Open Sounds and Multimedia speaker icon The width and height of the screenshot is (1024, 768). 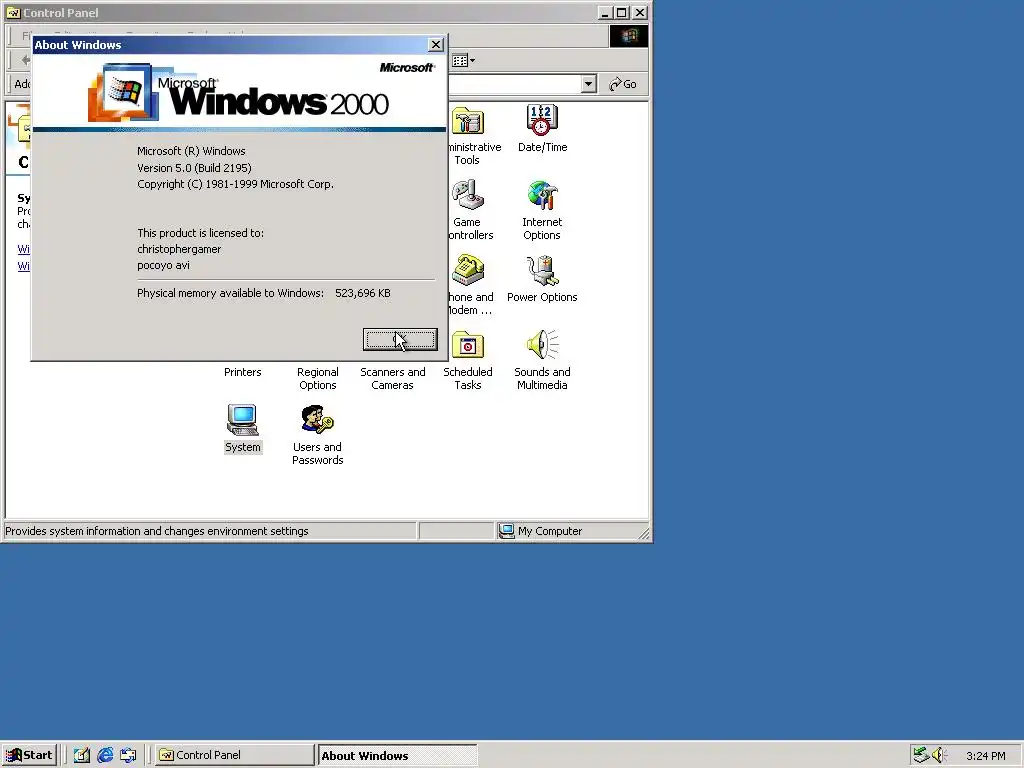(x=542, y=345)
